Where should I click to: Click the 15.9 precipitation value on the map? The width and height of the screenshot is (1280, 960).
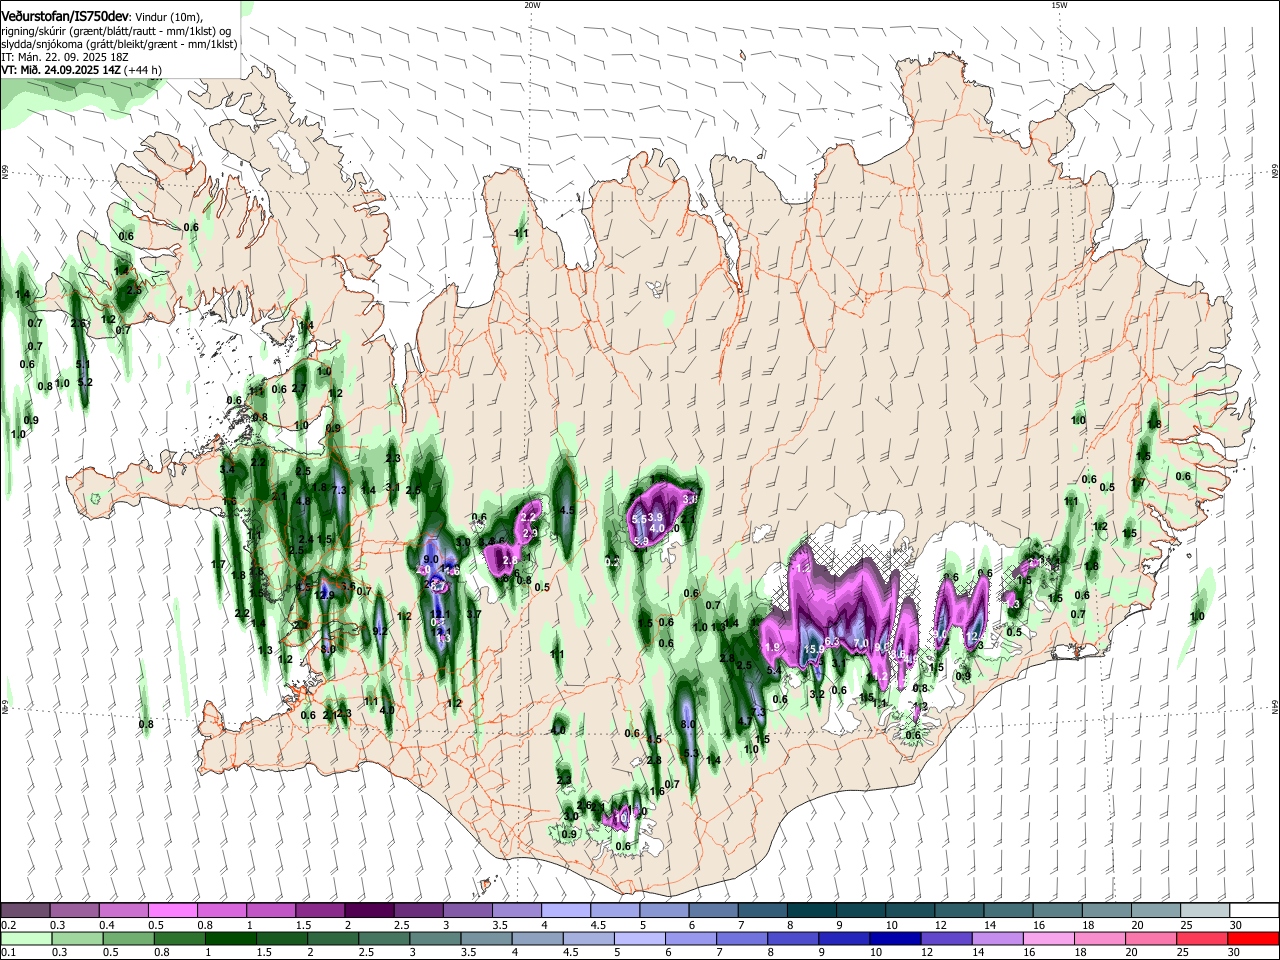[x=814, y=649]
